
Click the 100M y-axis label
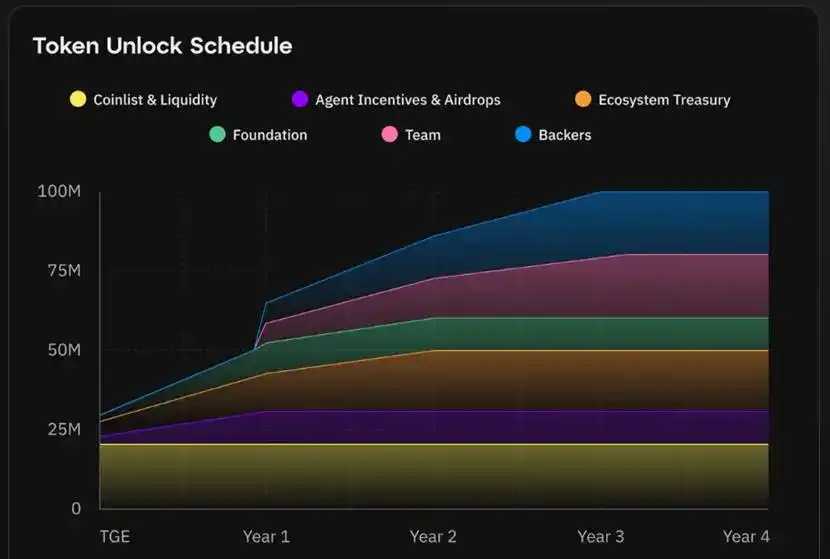point(59,191)
